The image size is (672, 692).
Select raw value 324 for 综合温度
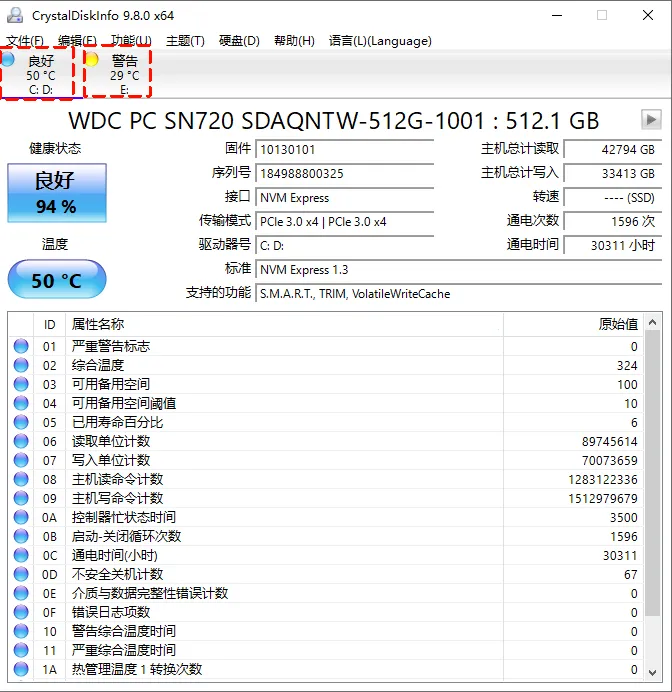pyautogui.click(x=627, y=365)
